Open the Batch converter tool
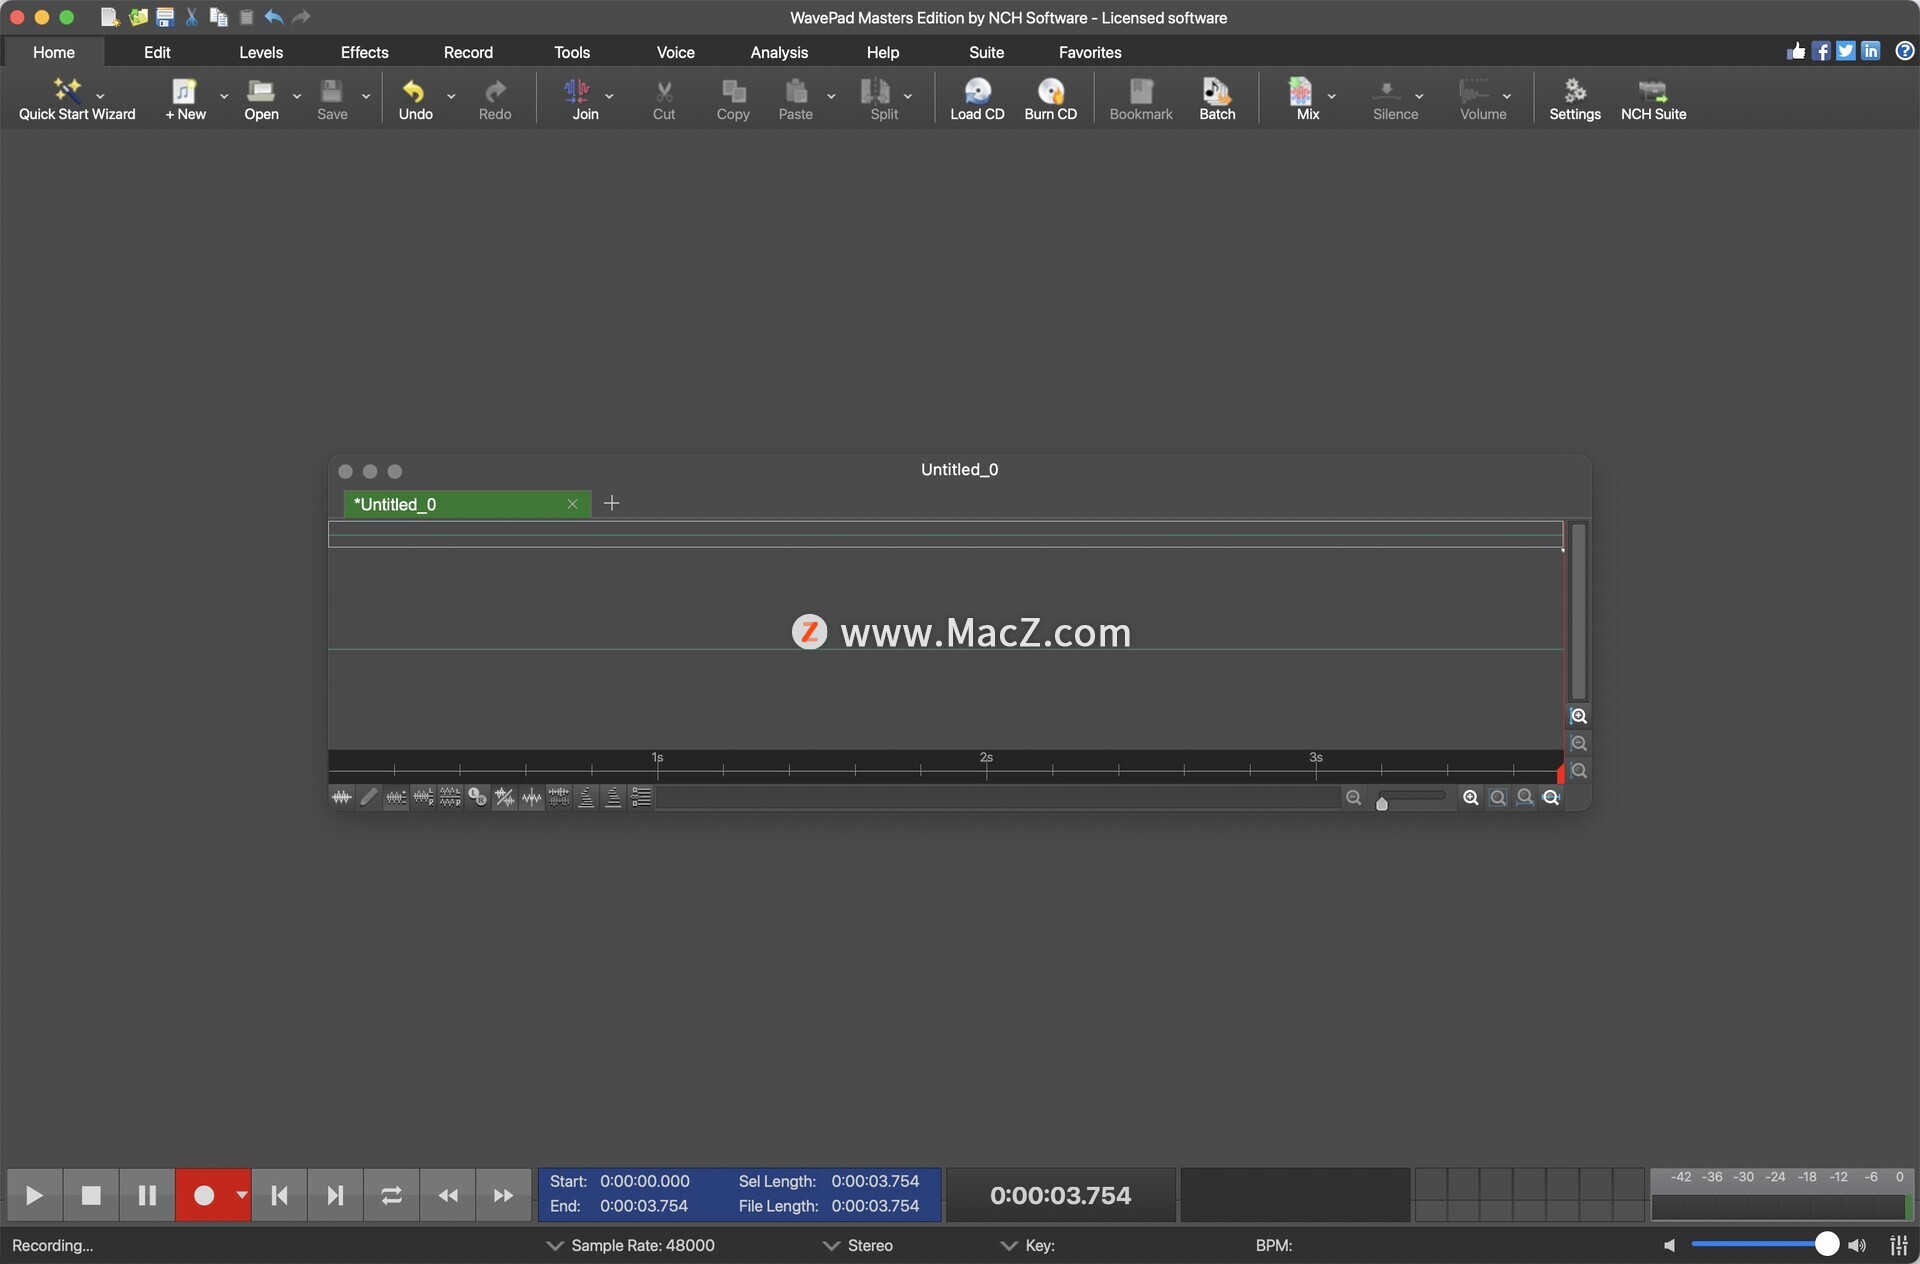Image resolution: width=1920 pixels, height=1264 pixels. click(x=1217, y=99)
